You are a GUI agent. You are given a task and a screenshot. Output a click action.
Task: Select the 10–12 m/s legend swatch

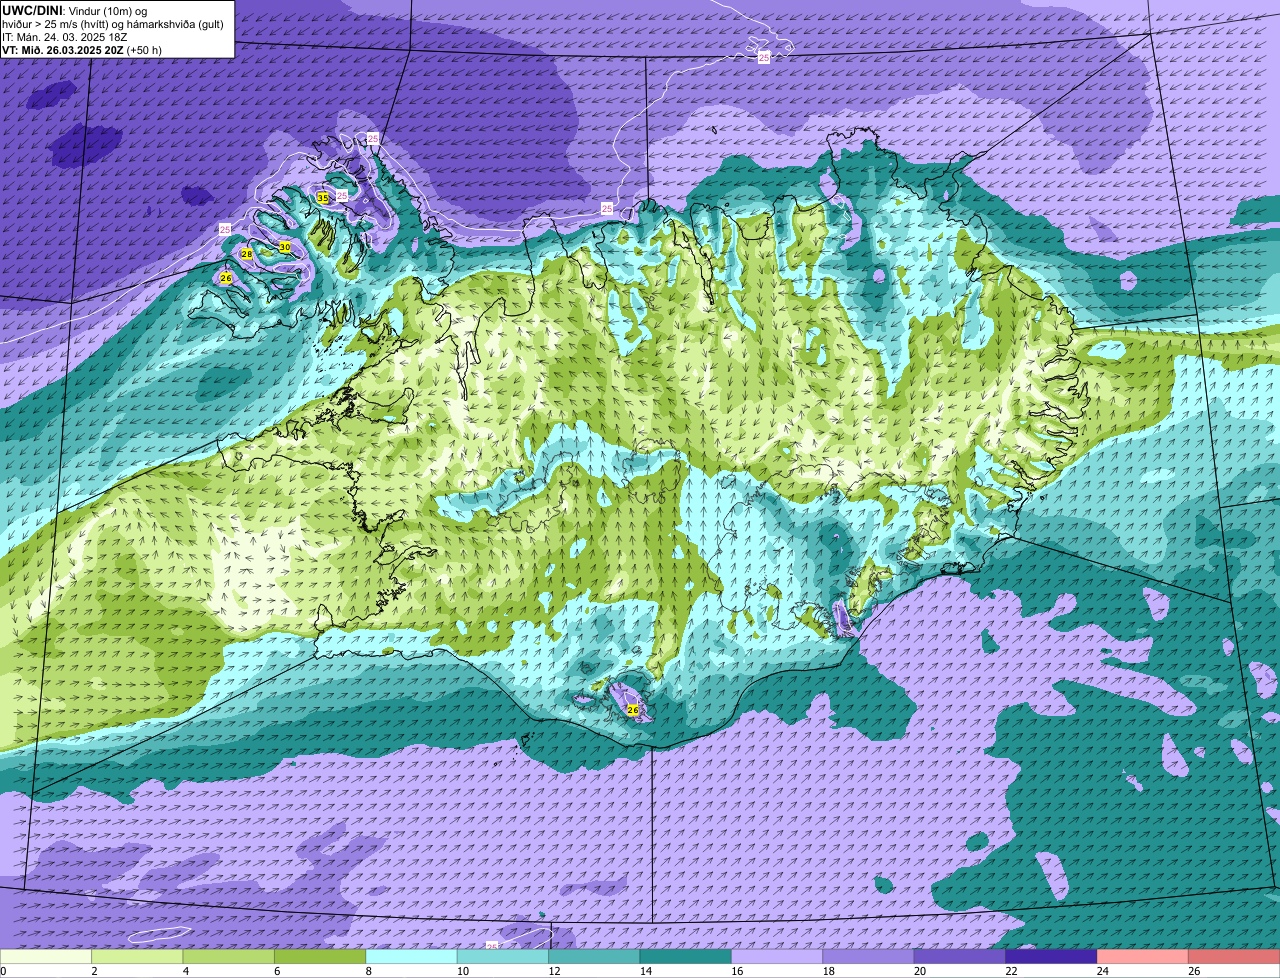[503, 957]
